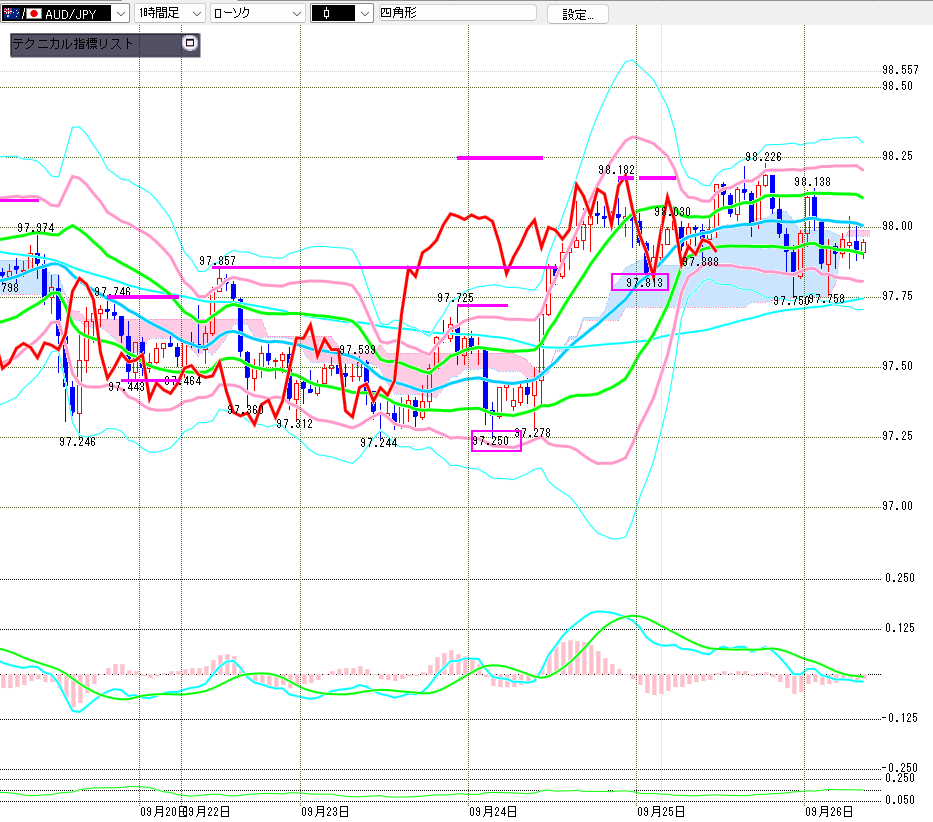Click the 97.244 low price label
The height and width of the screenshot is (822, 933).
[379, 442]
